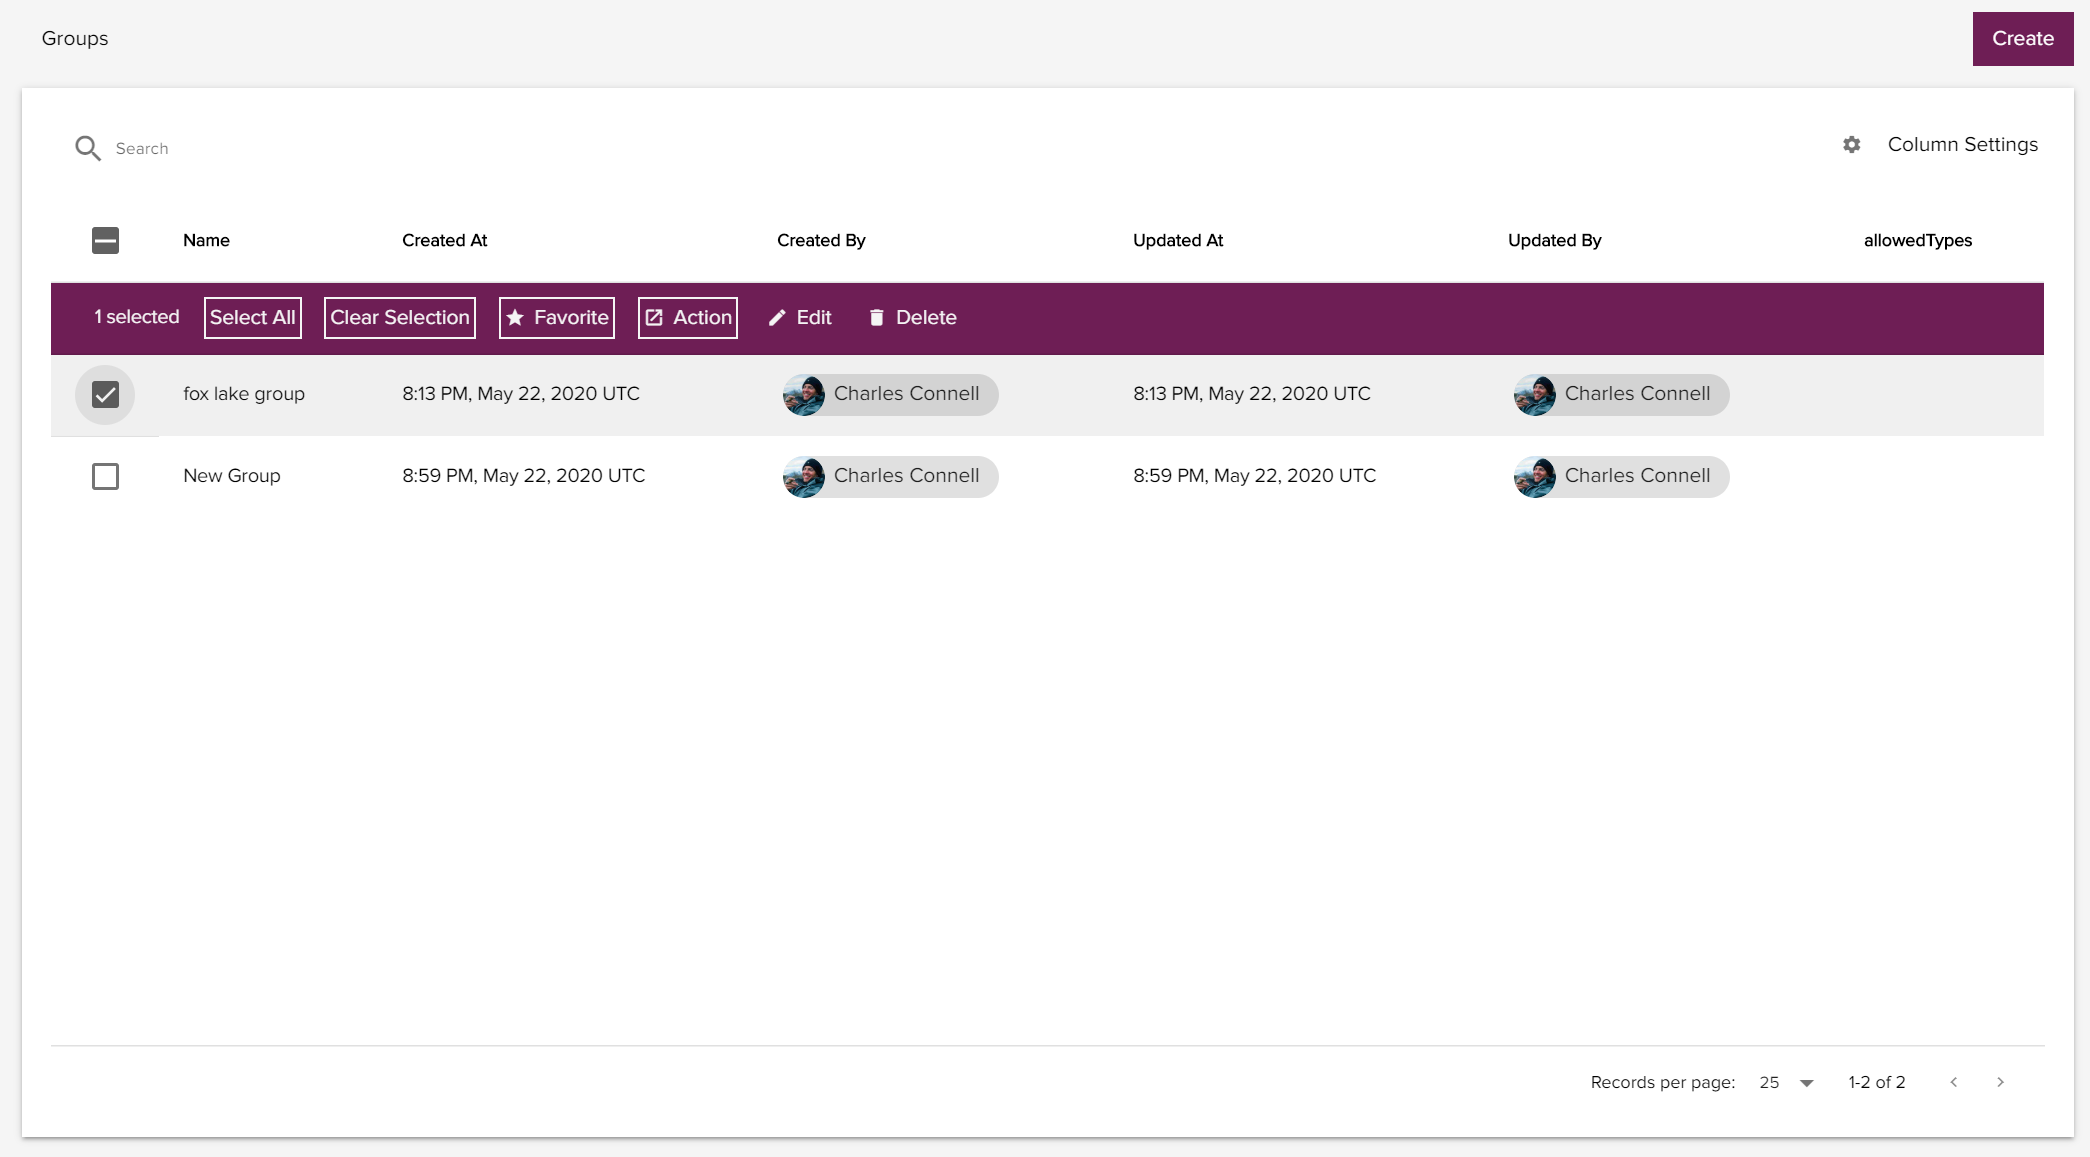The height and width of the screenshot is (1157, 2090).
Task: Click the Delete trash icon
Action: pyautogui.click(x=876, y=316)
